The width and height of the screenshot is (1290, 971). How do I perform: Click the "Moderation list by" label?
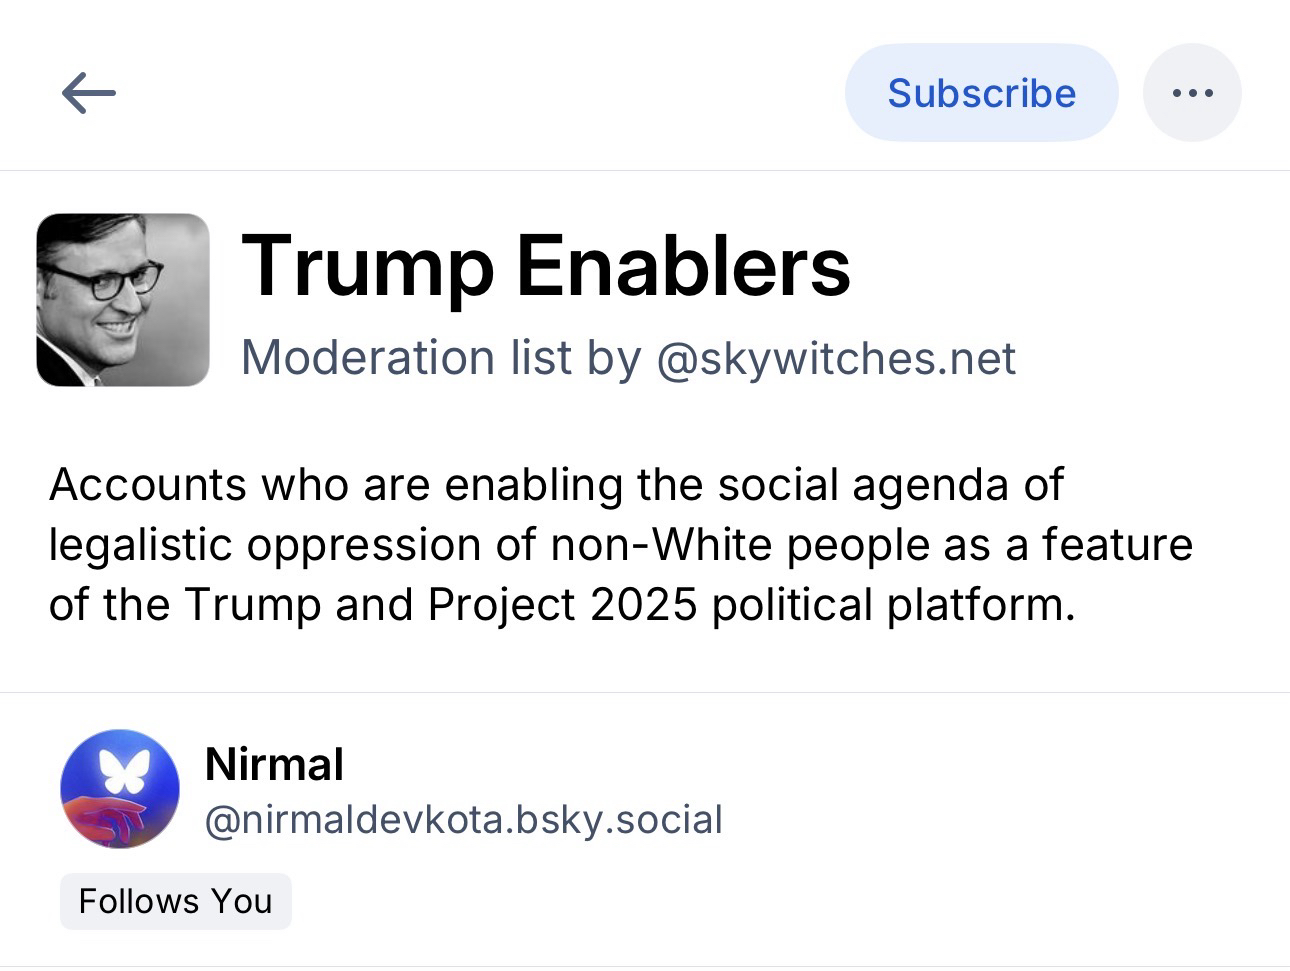click(441, 358)
